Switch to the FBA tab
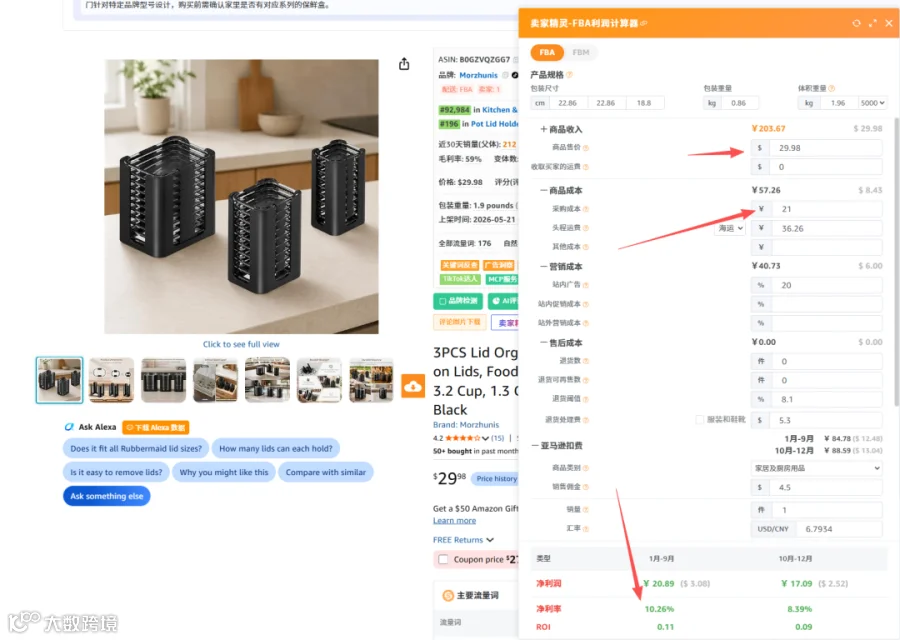Viewport: 900px width, 640px height. click(546, 52)
